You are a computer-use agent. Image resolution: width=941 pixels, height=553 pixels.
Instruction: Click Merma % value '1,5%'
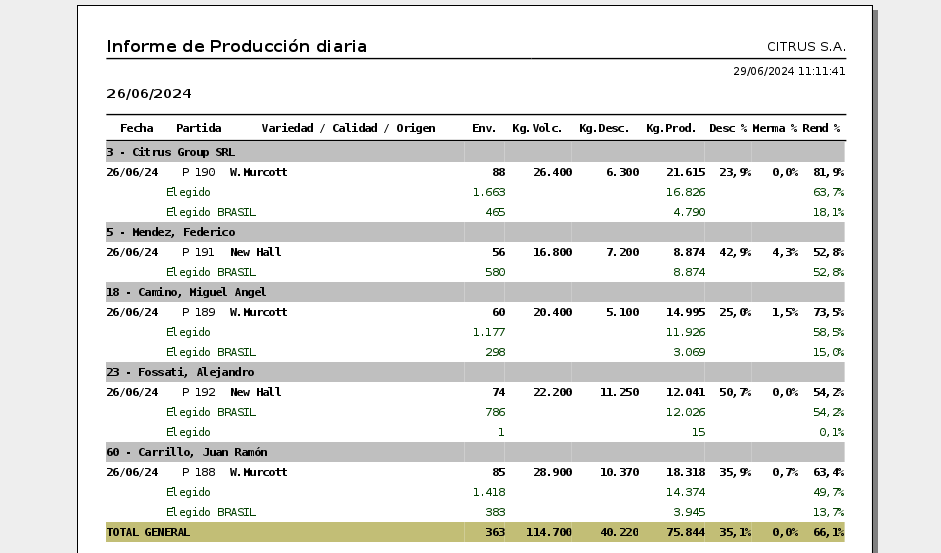pyautogui.click(x=785, y=312)
